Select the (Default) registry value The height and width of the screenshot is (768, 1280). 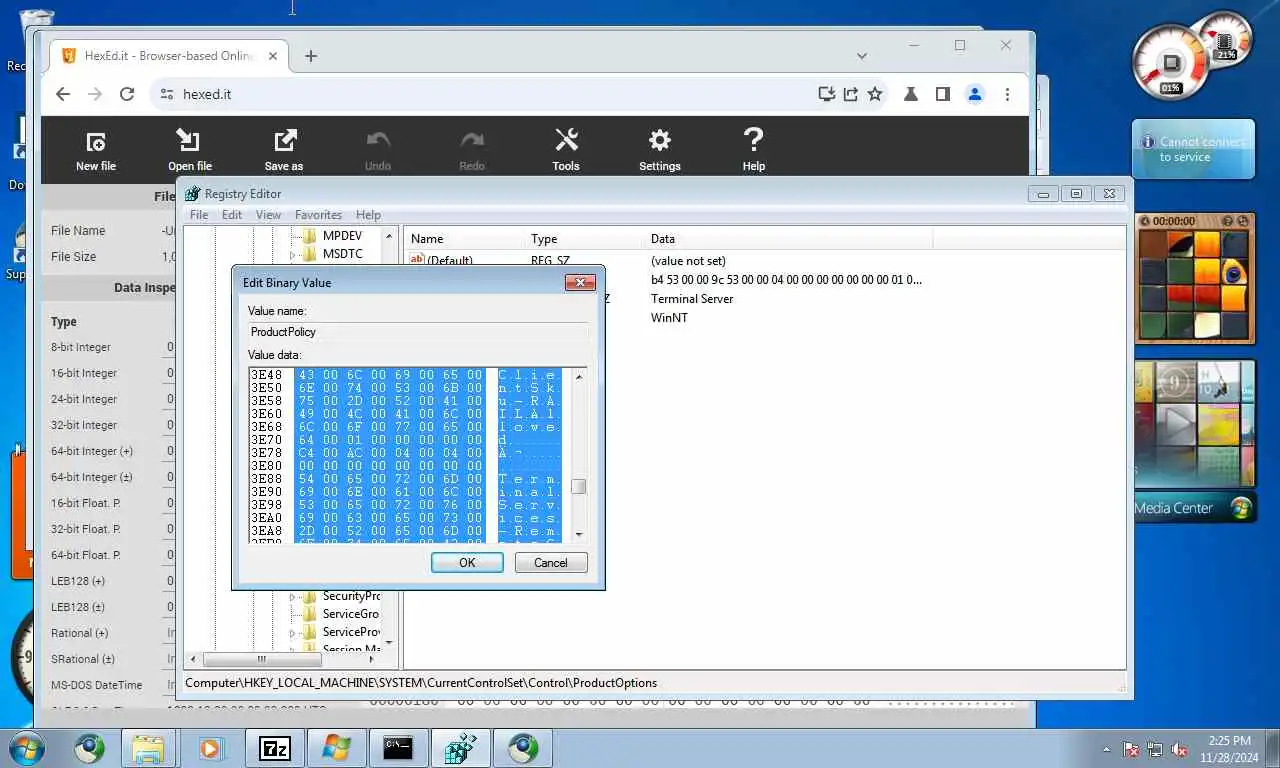450,261
